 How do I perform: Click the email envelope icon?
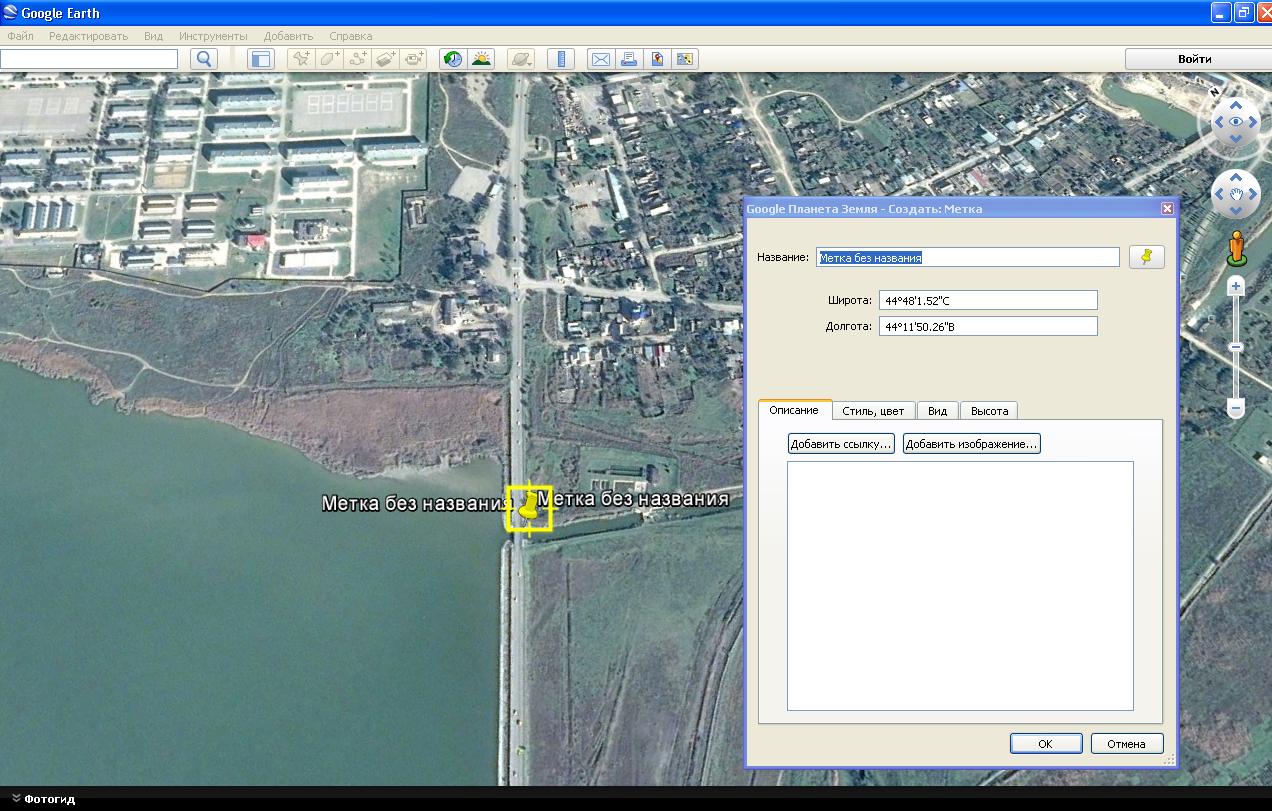coord(600,59)
